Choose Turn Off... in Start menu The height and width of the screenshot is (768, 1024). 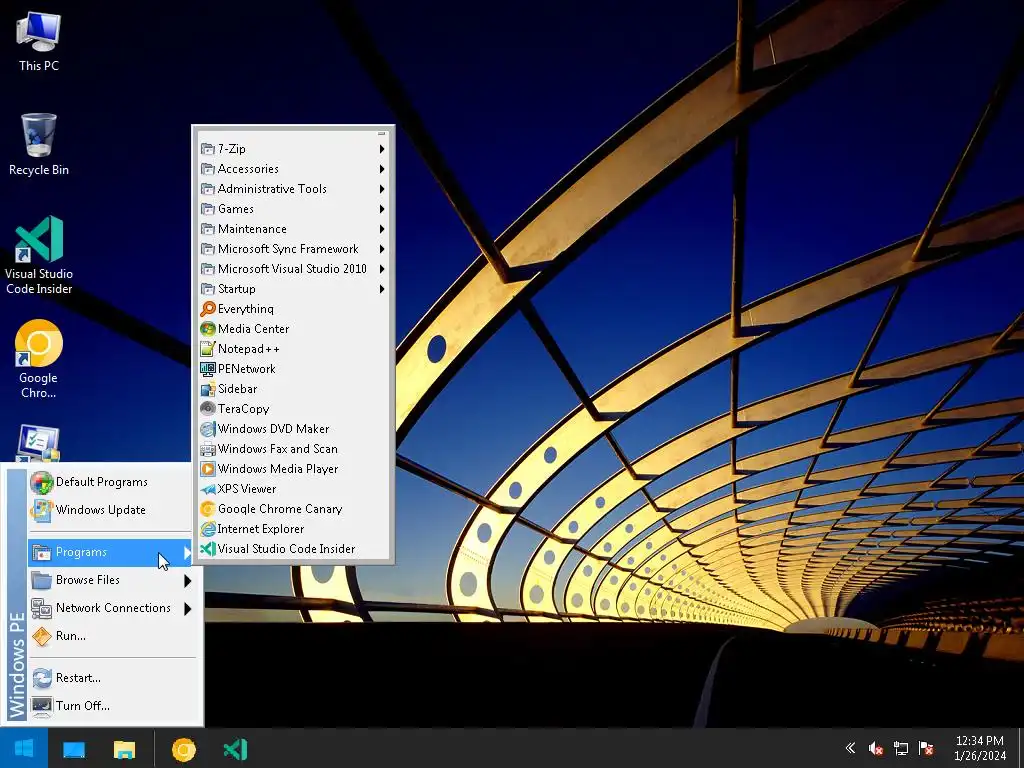click(x=111, y=706)
